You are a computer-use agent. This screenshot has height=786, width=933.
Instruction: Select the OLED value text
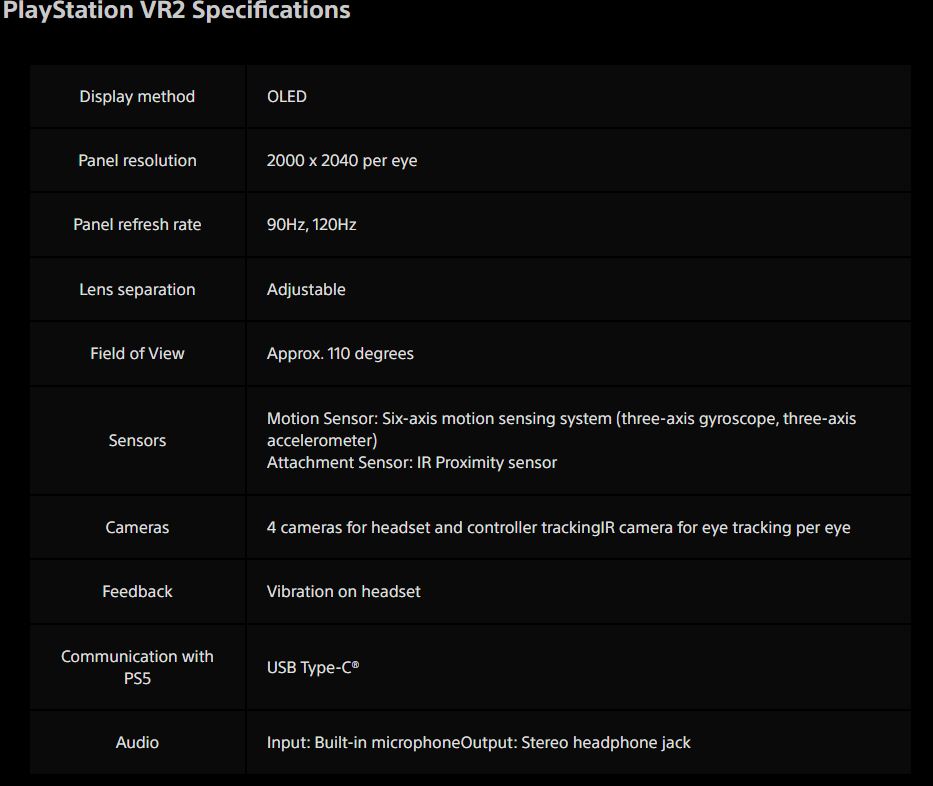287,96
